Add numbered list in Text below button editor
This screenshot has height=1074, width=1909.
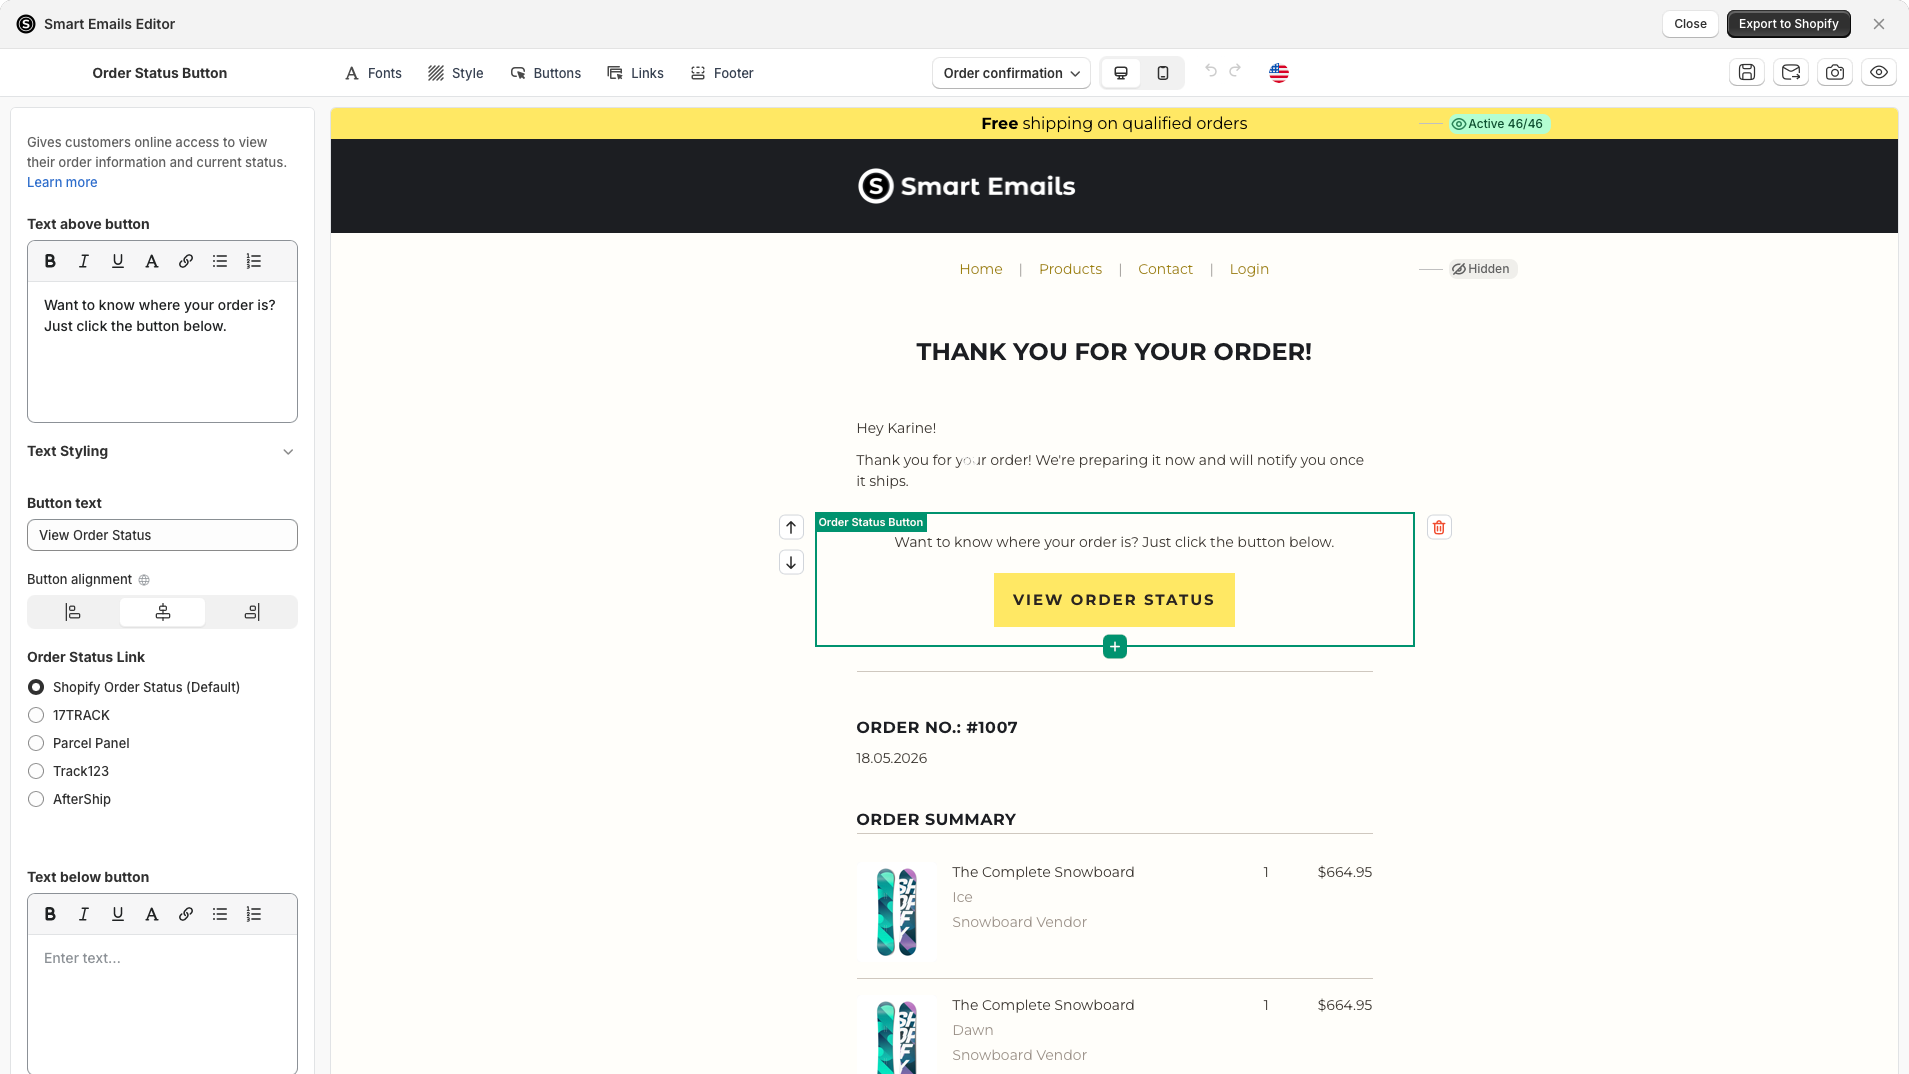(254, 914)
